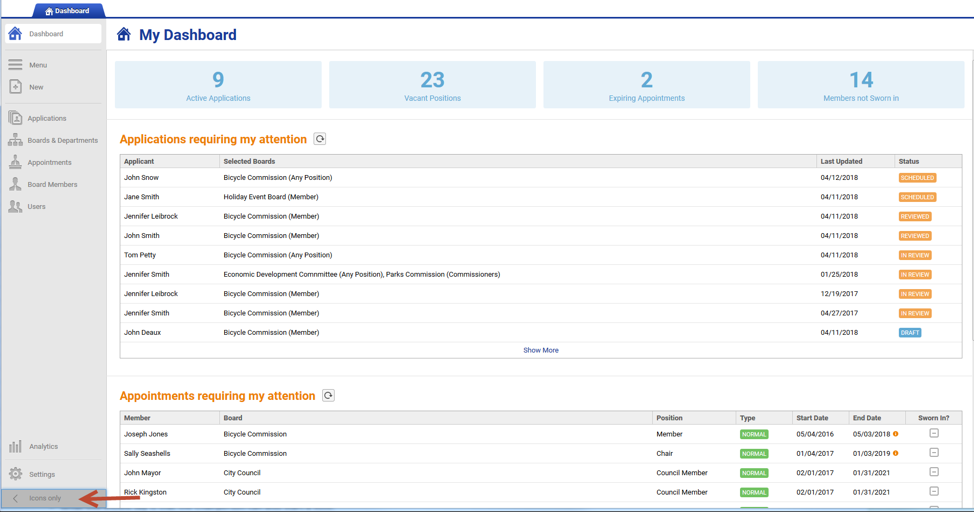The height and width of the screenshot is (512, 974).
Task: Click the New document icon
Action: click(x=16, y=87)
